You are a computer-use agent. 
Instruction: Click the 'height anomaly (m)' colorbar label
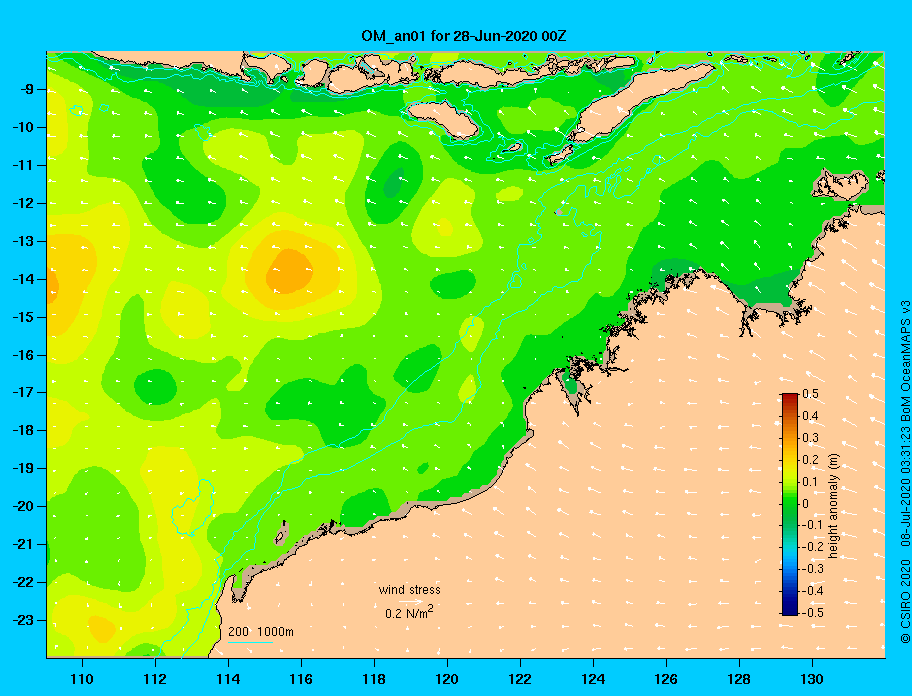point(833,504)
